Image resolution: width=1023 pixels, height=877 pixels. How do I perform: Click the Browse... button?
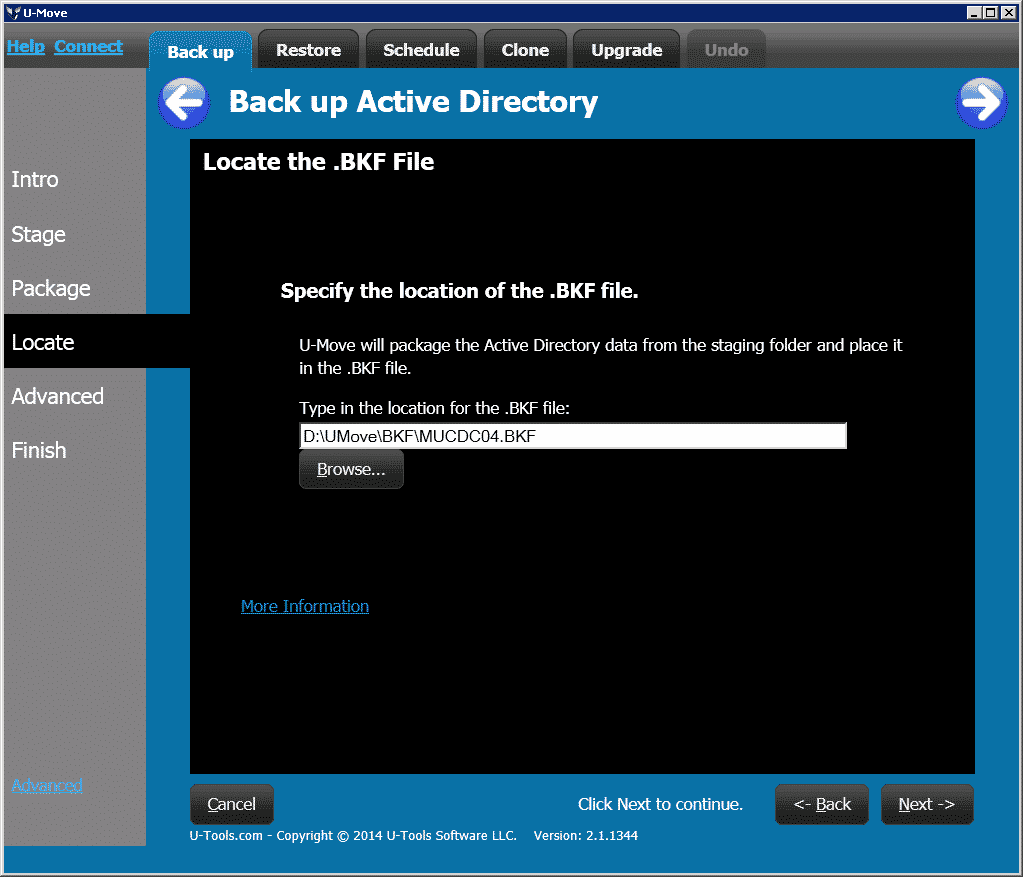[x=351, y=469]
